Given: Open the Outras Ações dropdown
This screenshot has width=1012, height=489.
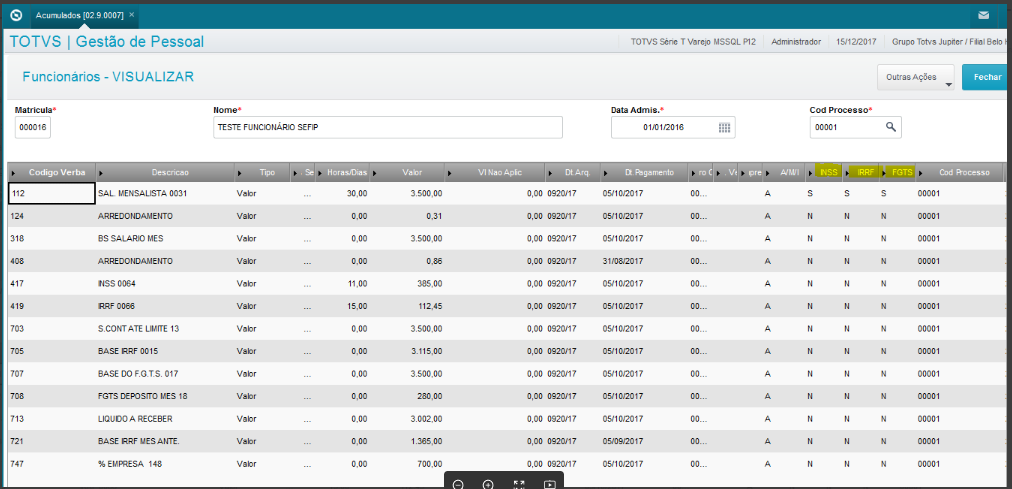Looking at the screenshot, I should (x=915, y=77).
